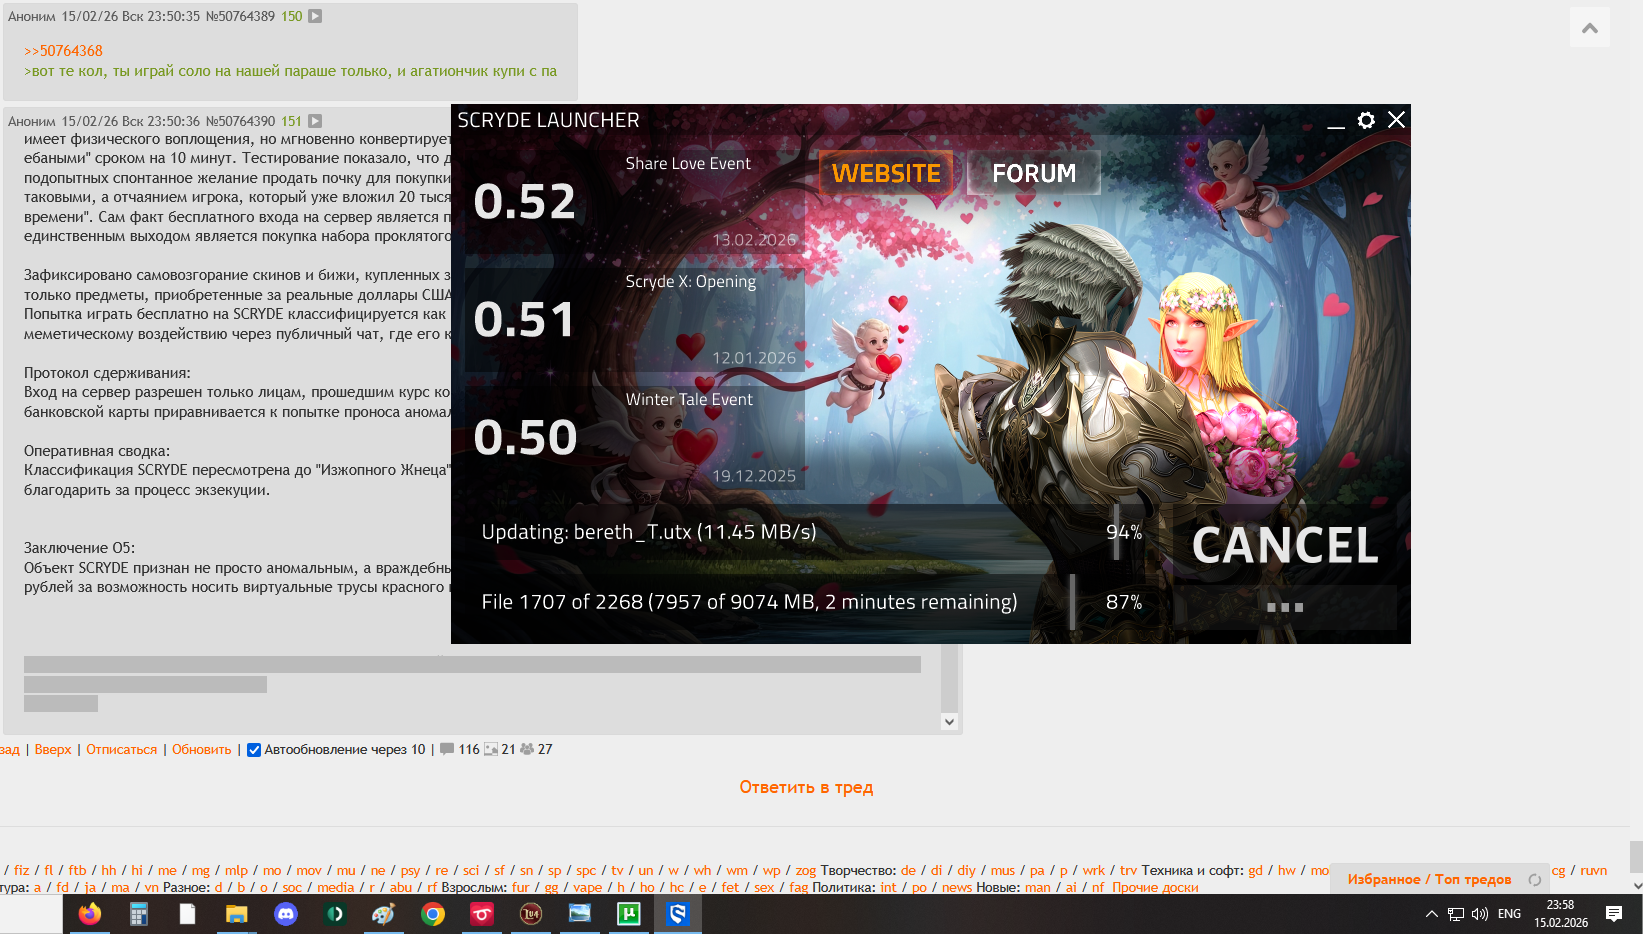1643x934 pixels.
Task: Click the 'Updating: bereth_T.utx' status text
Action: [649, 532]
